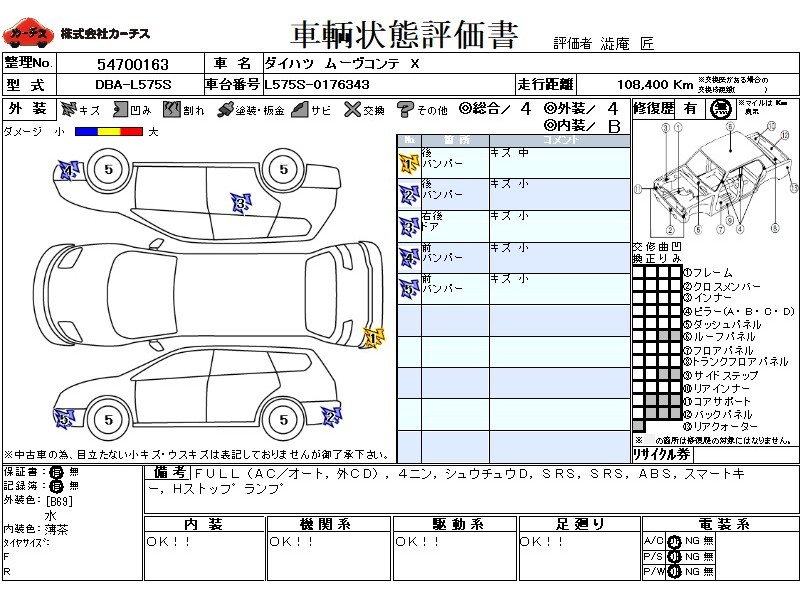Click damage marker 4 on the car diagram
This screenshot has height=600, width=800.
(x=69, y=170)
